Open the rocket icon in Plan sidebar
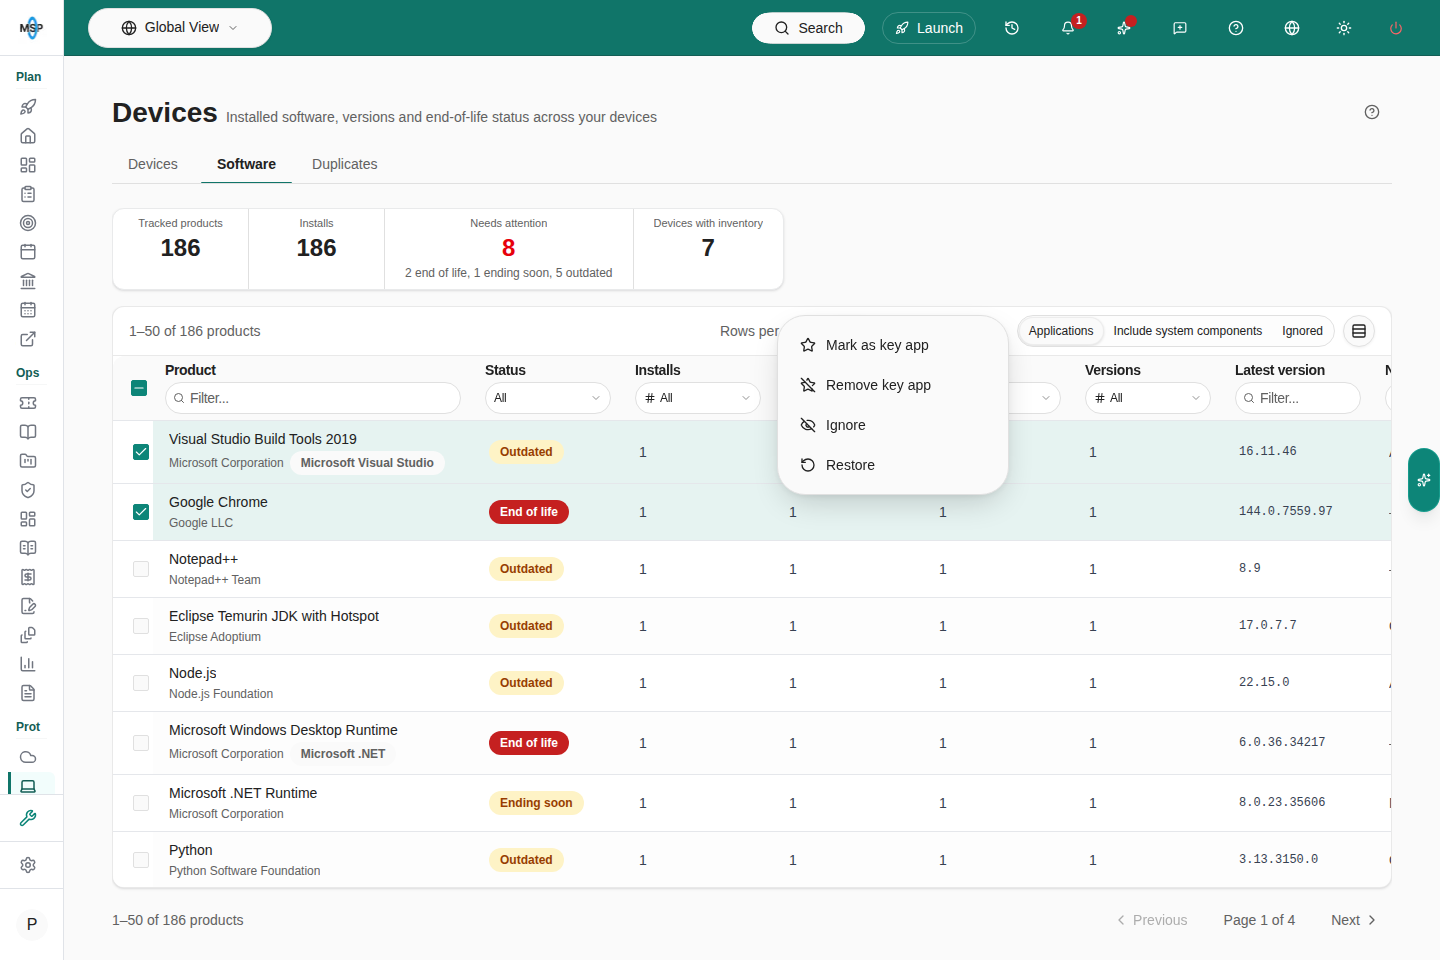Screen dimensions: 1440x960 coord(28,107)
